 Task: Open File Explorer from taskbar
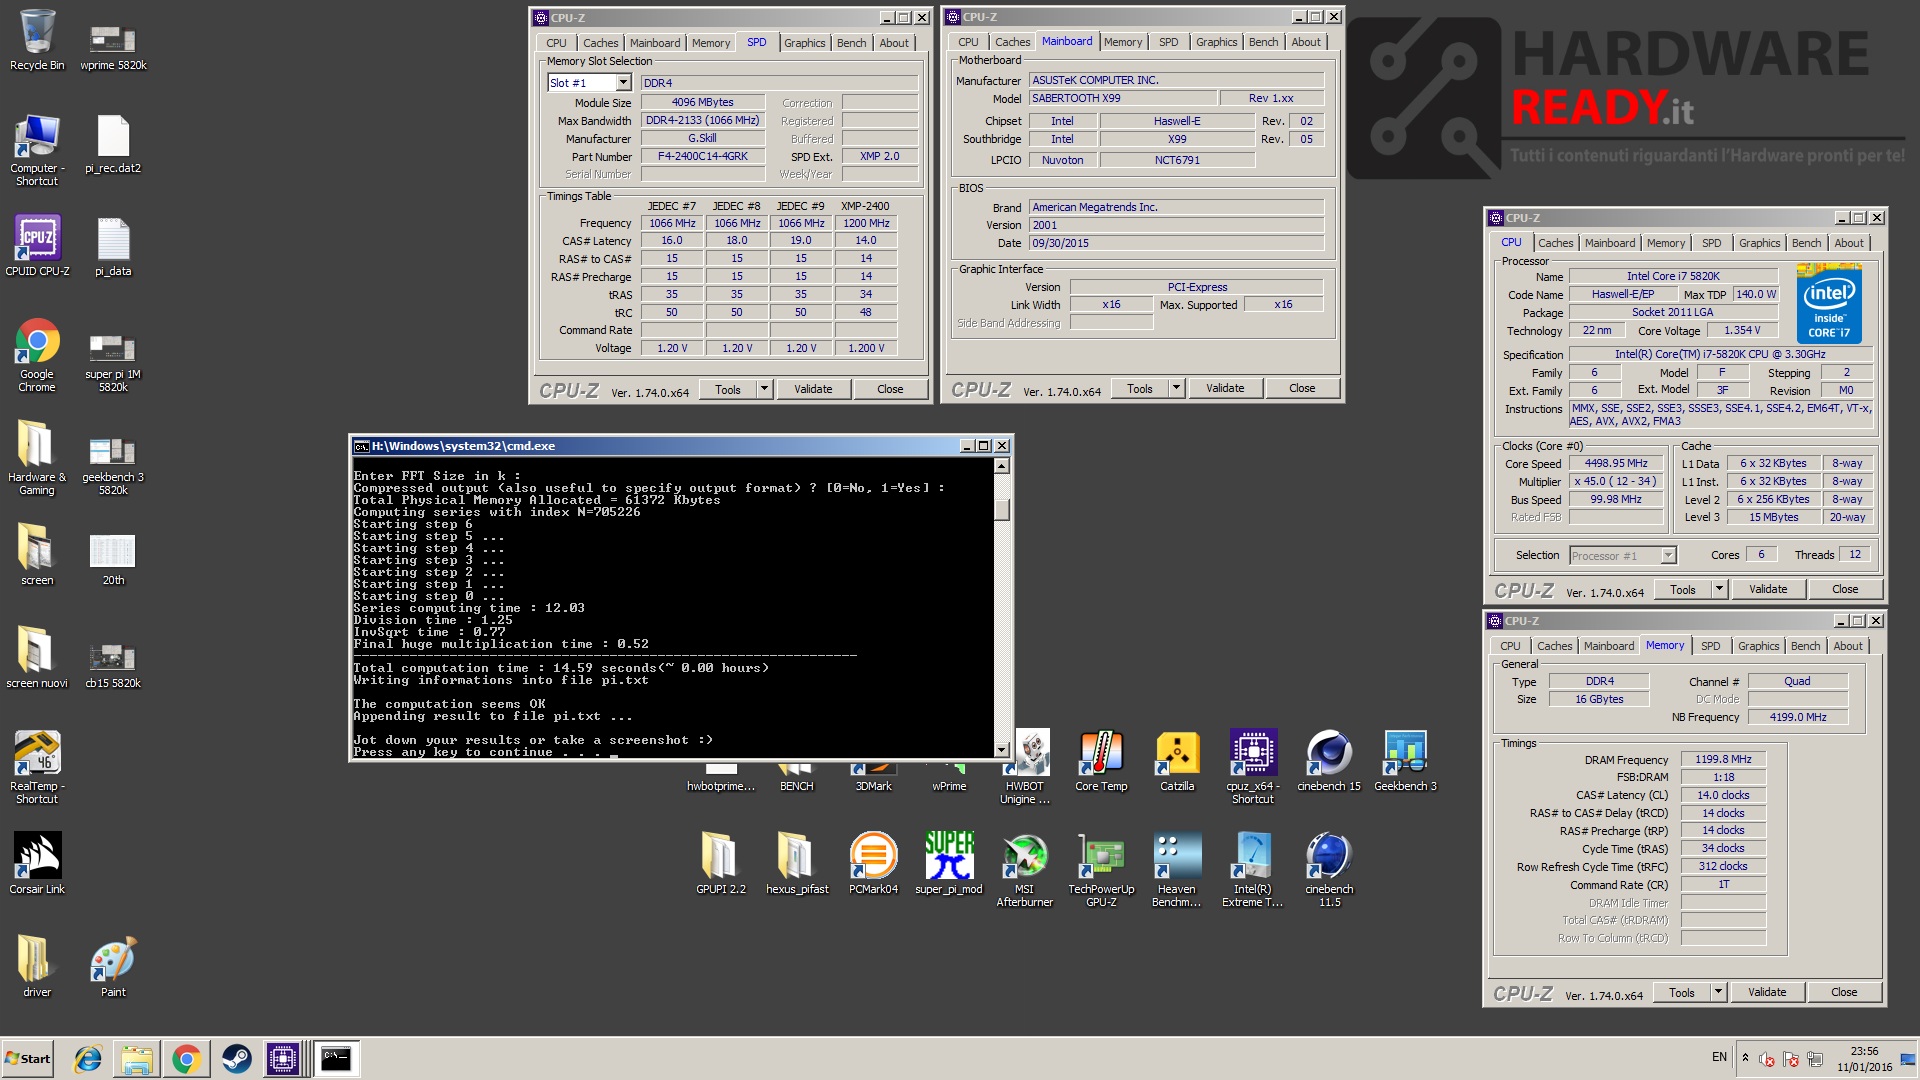point(137,1059)
